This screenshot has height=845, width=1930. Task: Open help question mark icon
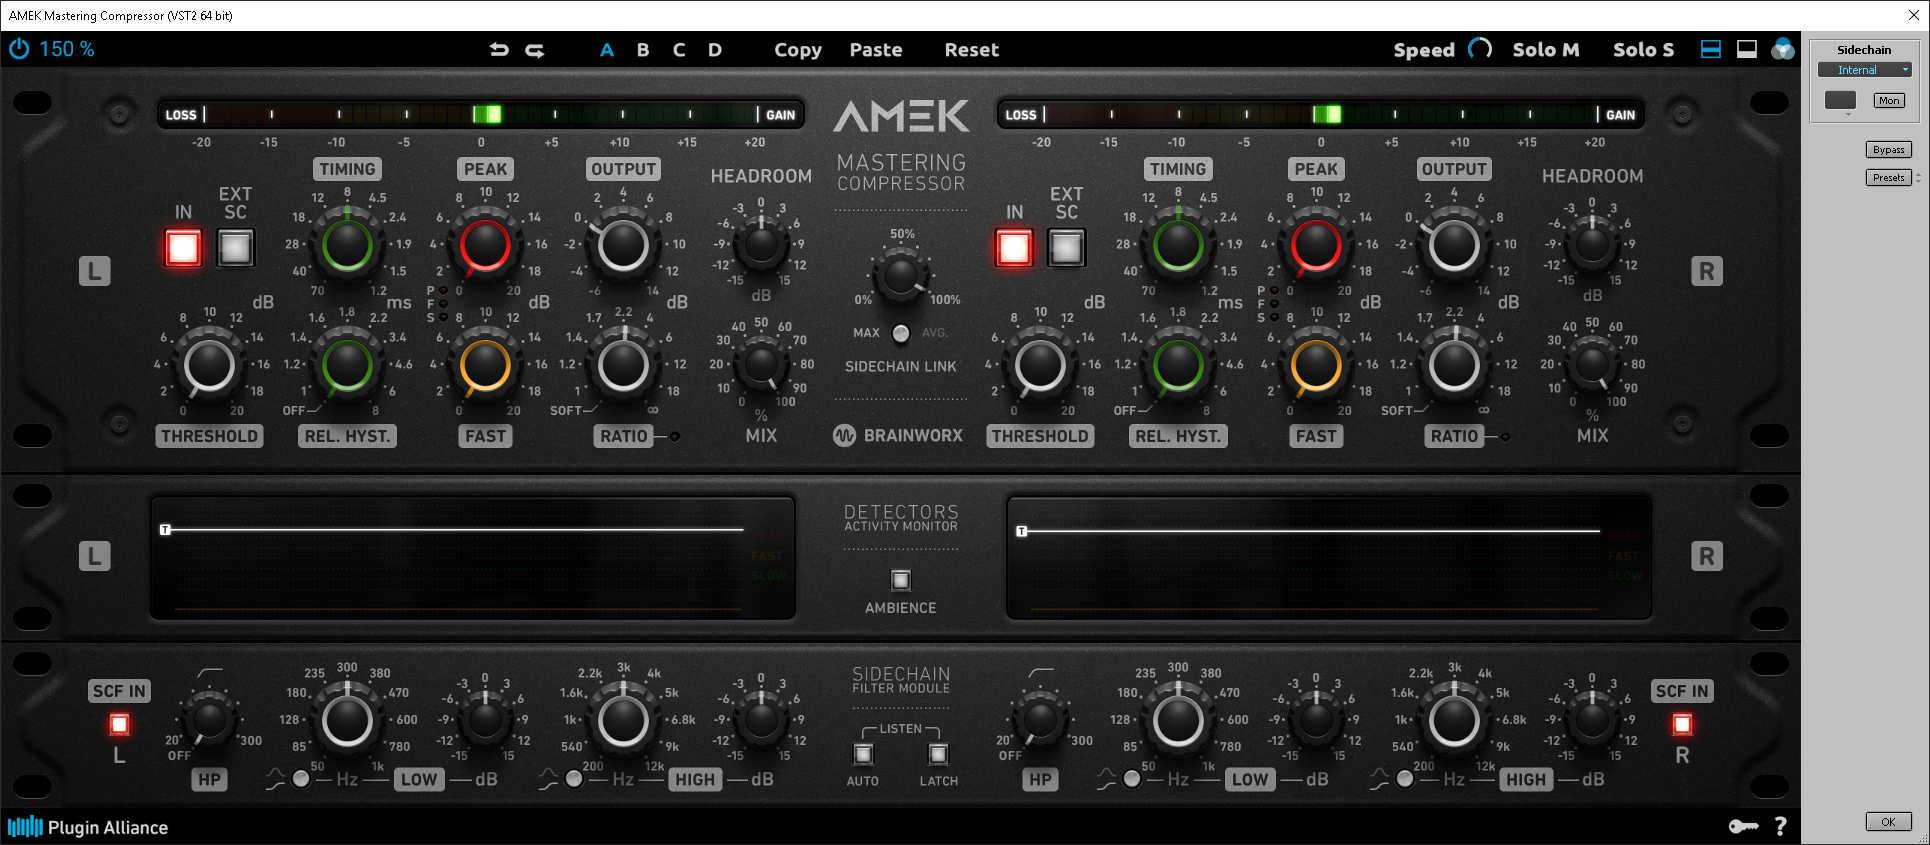[x=1780, y=826]
